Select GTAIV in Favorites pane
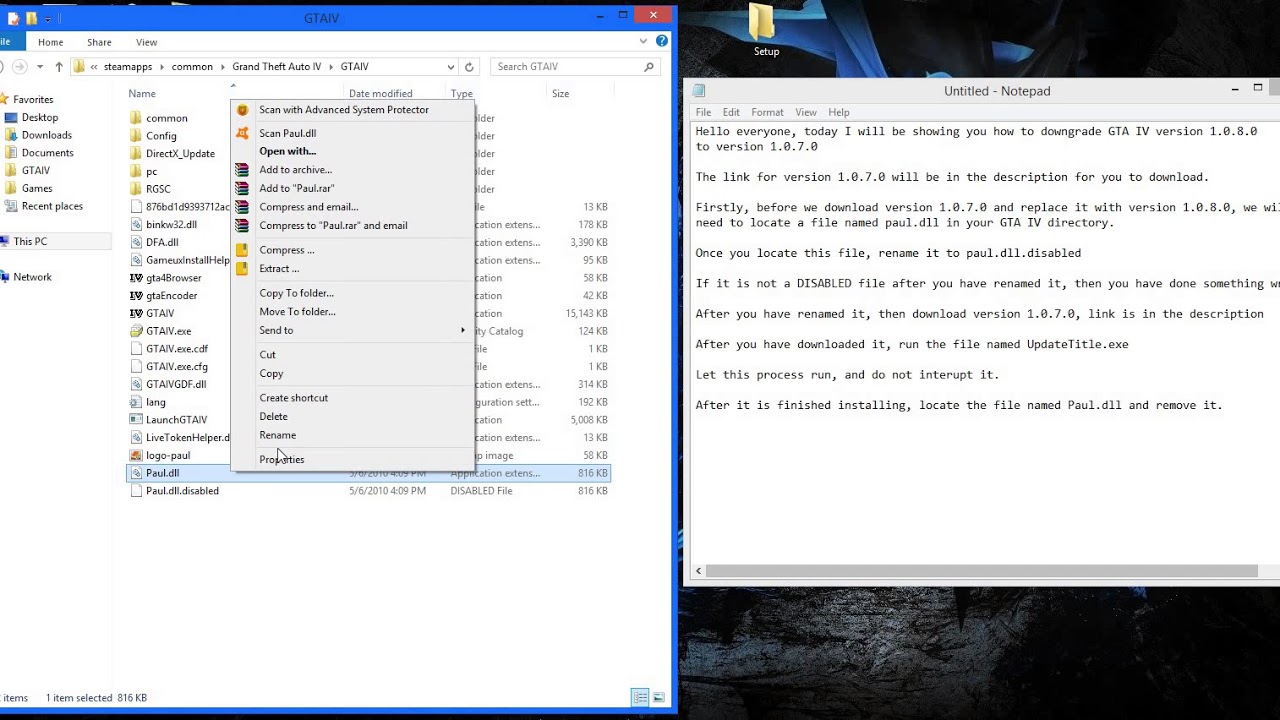Image resolution: width=1280 pixels, height=720 pixels. pos(36,170)
